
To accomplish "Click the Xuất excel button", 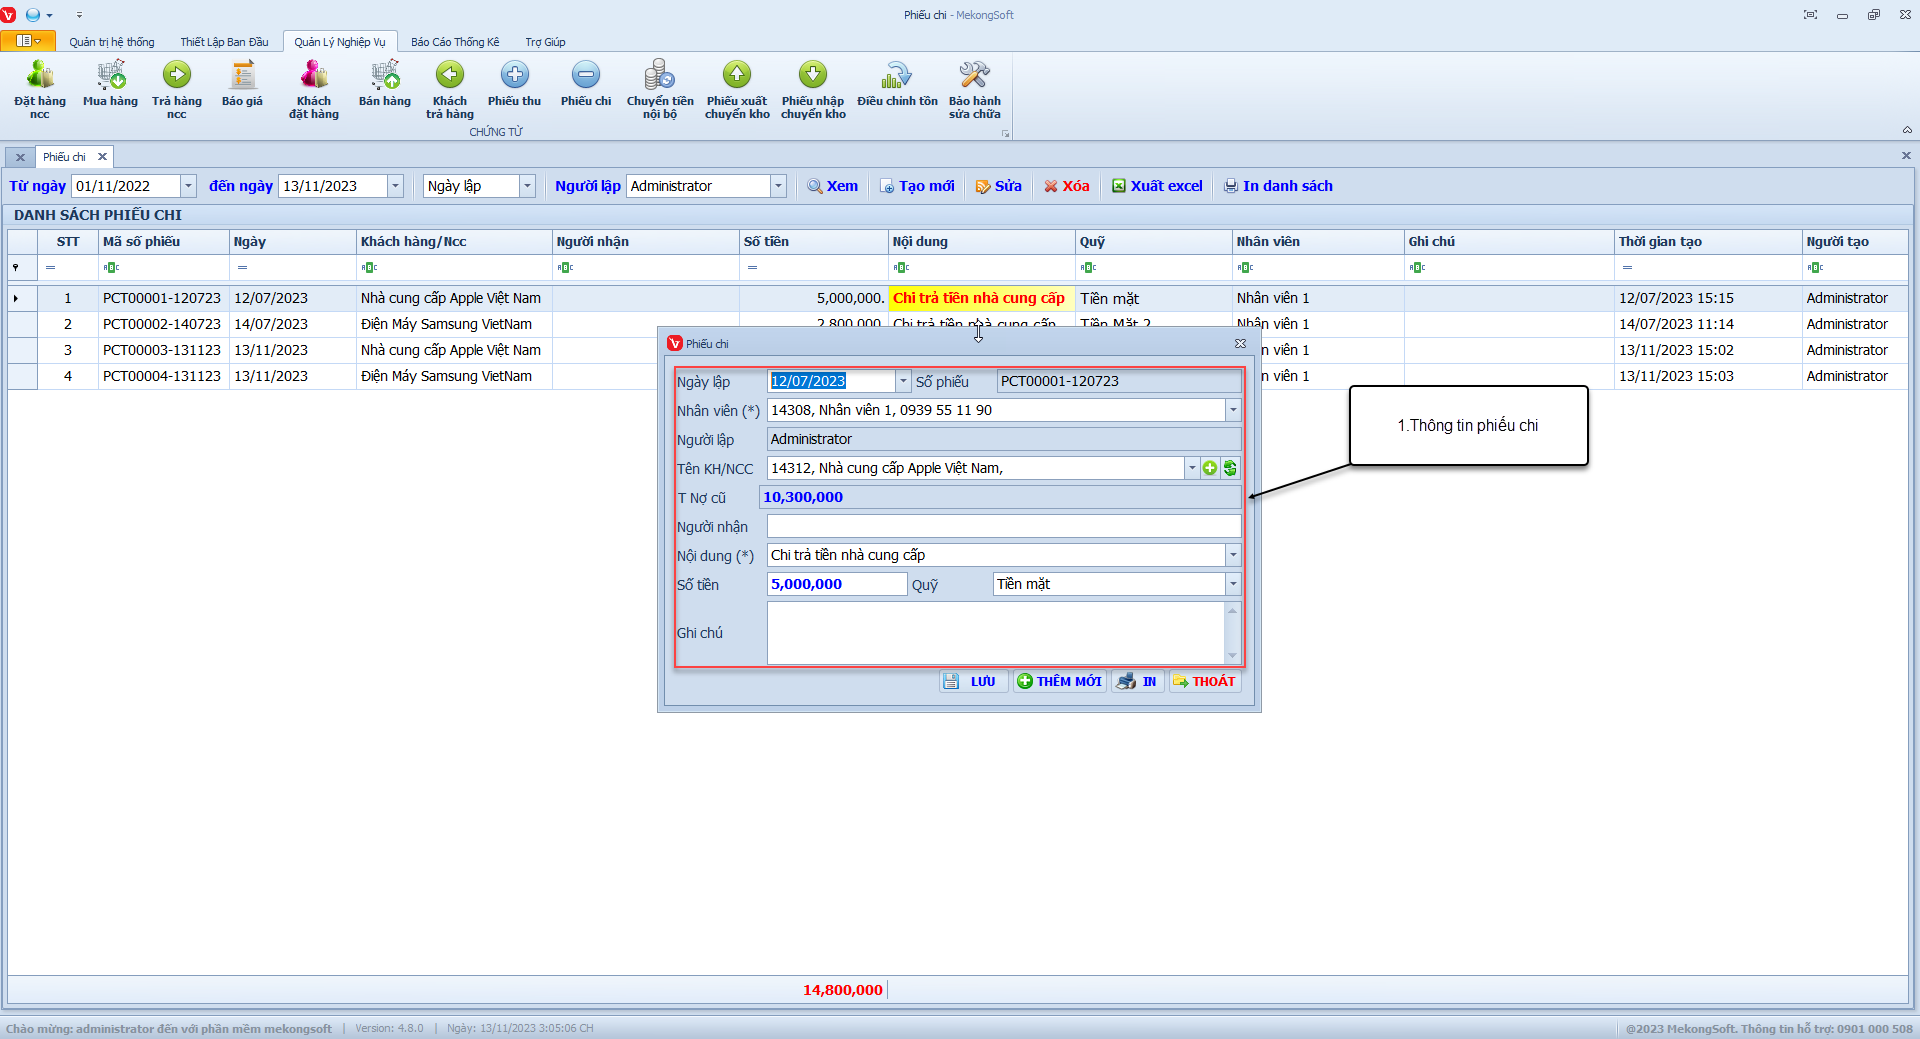I will point(1157,186).
